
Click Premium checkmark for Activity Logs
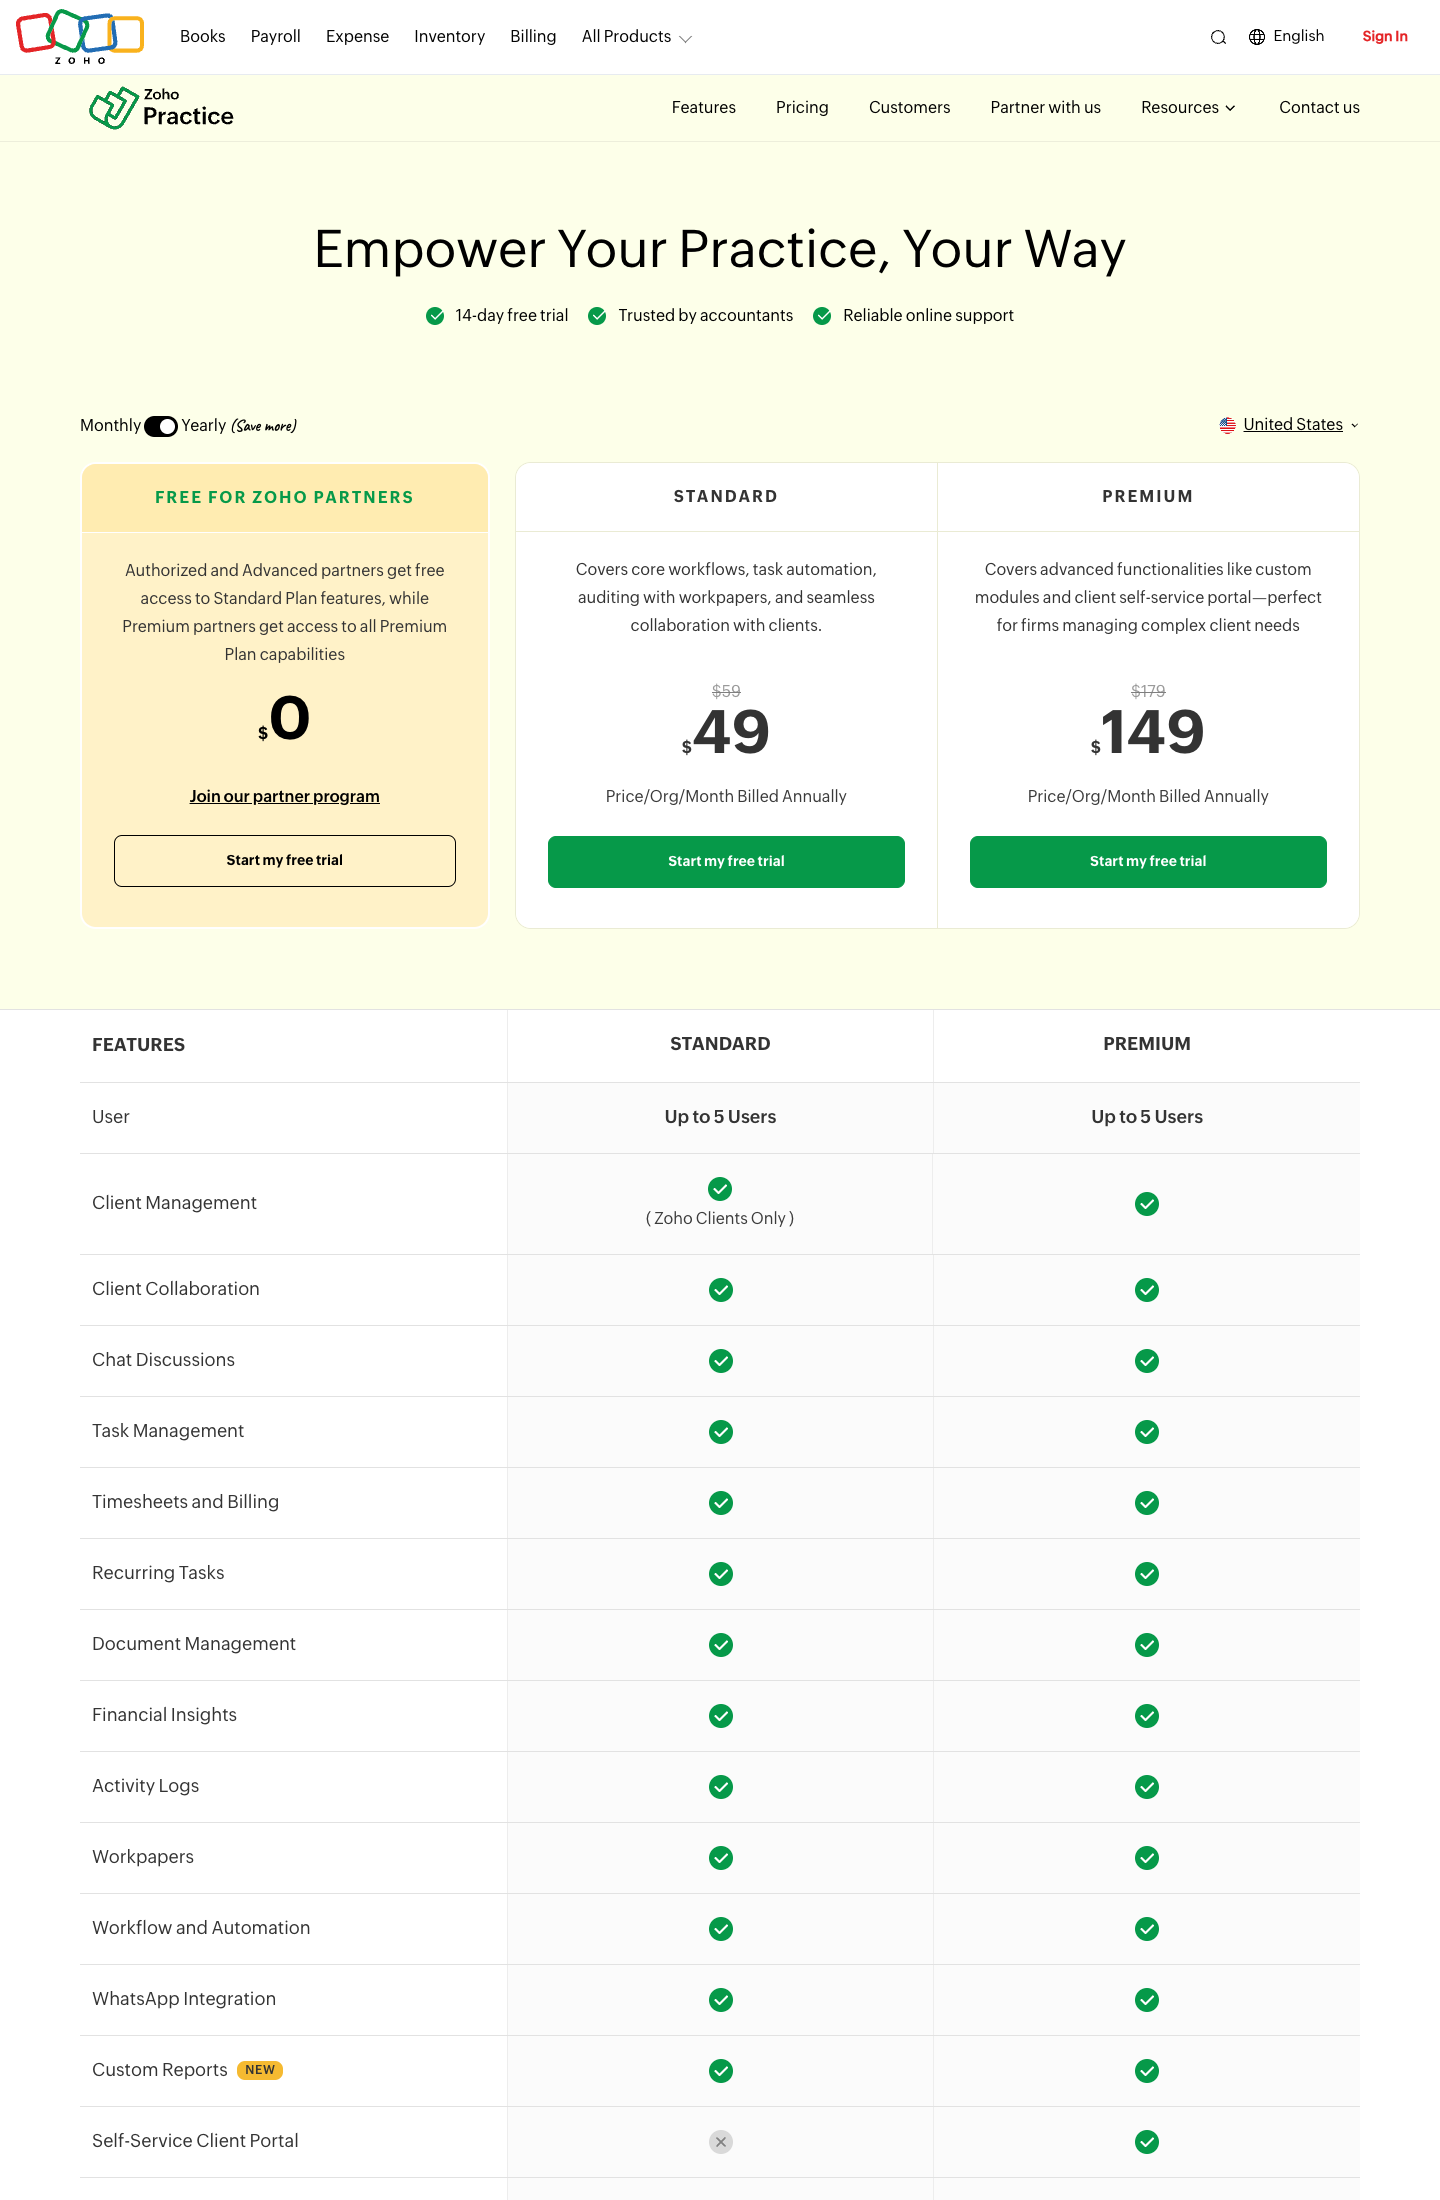(x=1147, y=1787)
